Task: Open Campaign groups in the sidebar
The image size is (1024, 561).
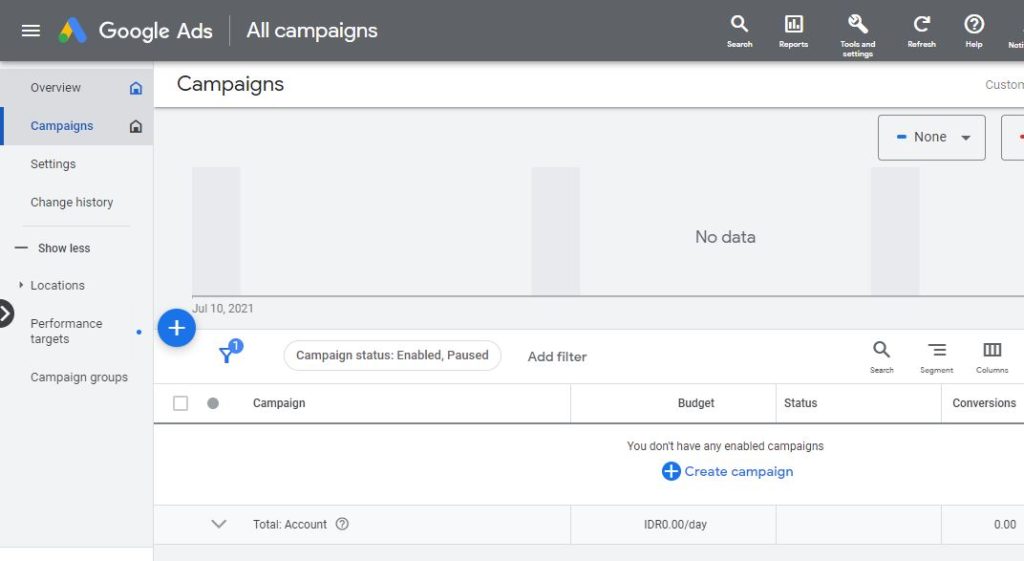Action: [79, 377]
